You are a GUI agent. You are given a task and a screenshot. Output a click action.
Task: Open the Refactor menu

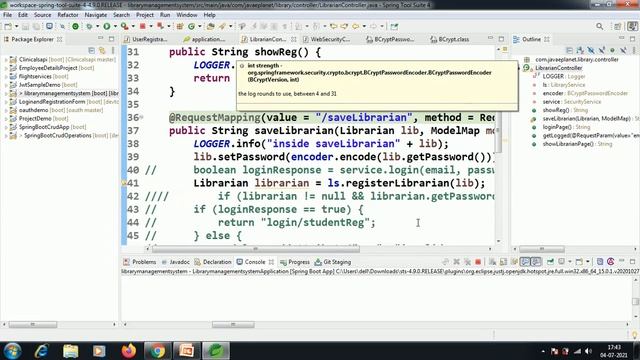(68, 15)
